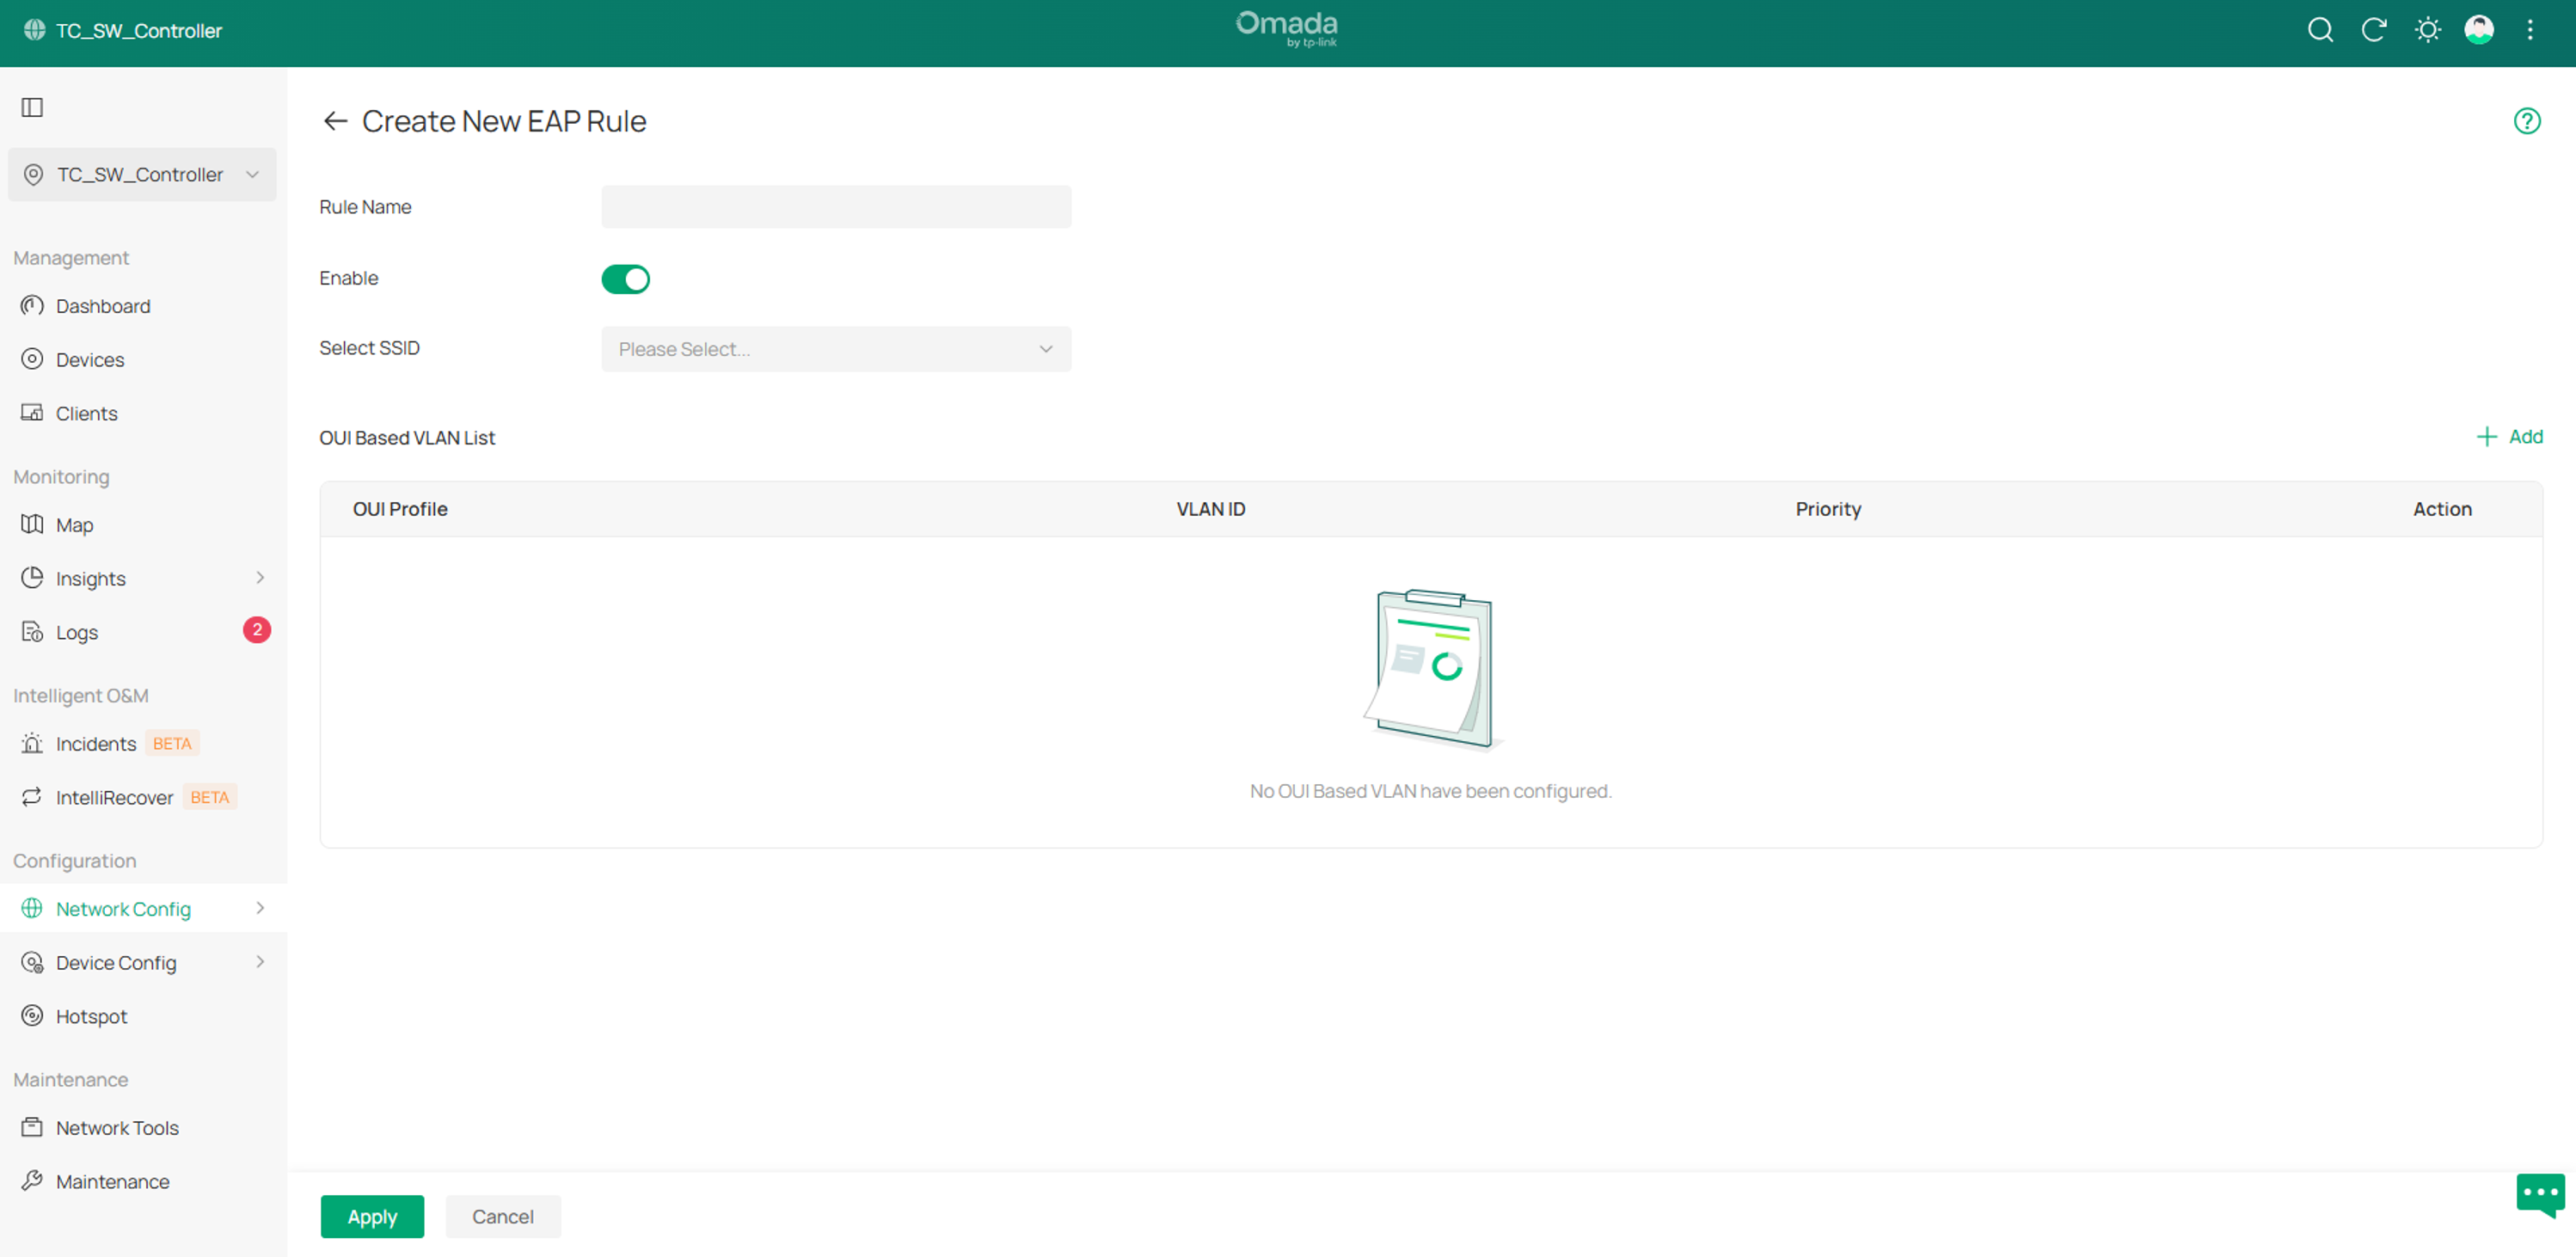Click the Priority column header
Viewport: 2576px width, 1257px height.
[x=1828, y=509]
